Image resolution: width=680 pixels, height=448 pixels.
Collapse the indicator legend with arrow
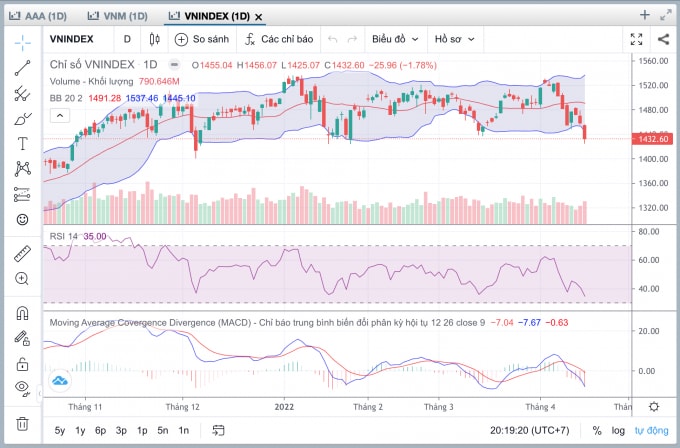(x=60, y=116)
